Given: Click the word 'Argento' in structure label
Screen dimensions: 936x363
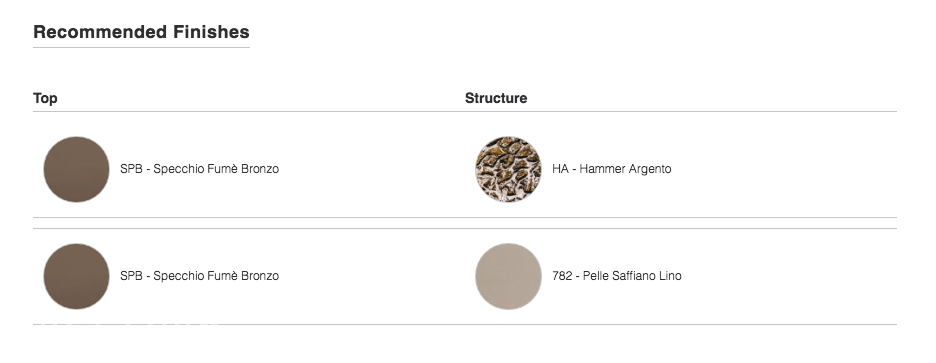Looking at the screenshot, I should pyautogui.click(x=651, y=170).
